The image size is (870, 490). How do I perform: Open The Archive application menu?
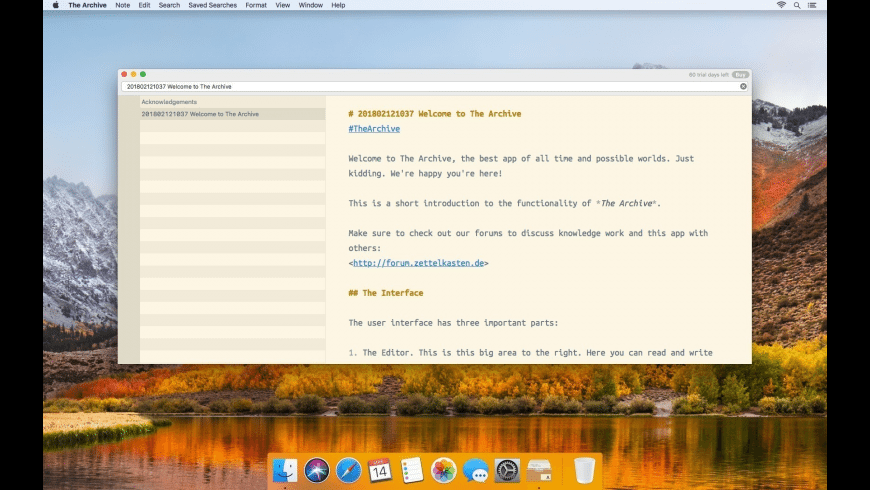(87, 5)
